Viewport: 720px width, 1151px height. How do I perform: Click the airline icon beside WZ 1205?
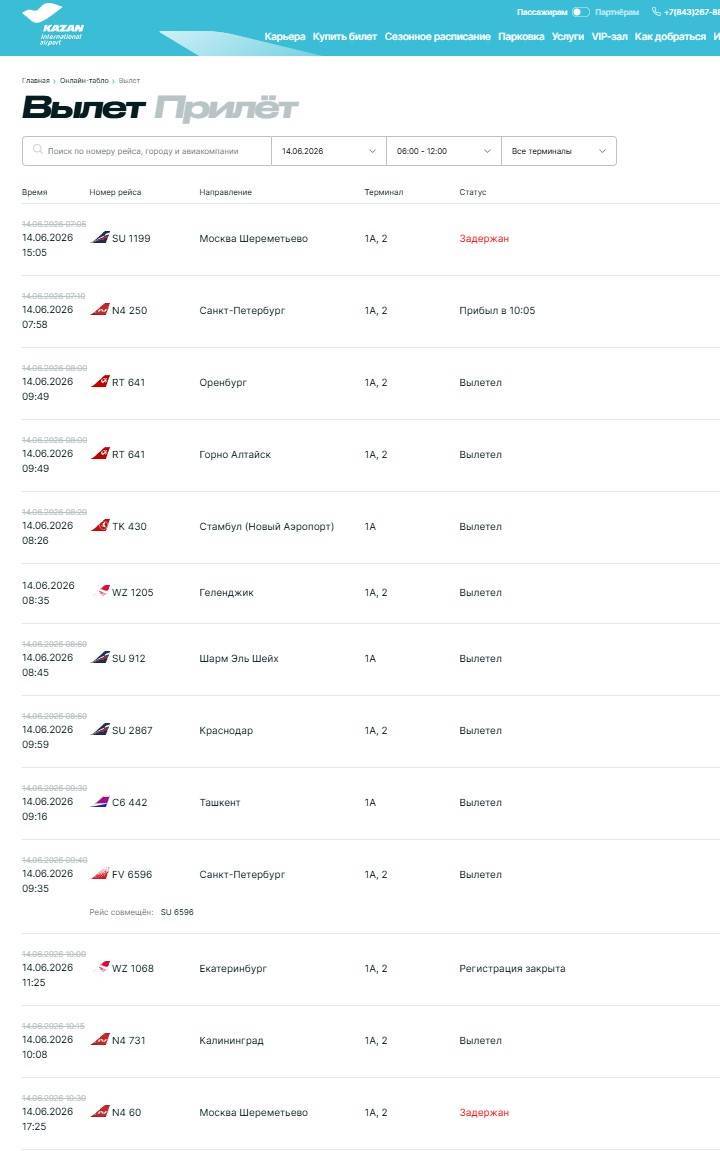pos(103,591)
